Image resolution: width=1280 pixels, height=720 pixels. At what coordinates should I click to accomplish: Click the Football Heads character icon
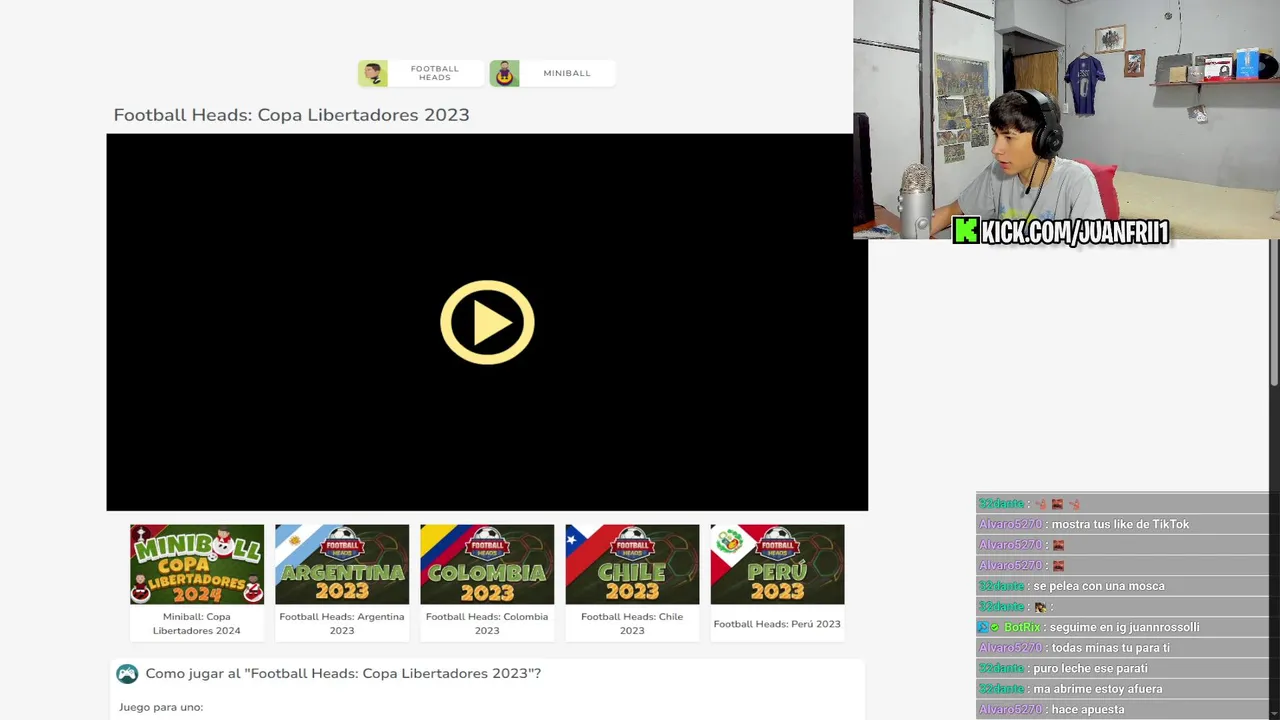(373, 73)
